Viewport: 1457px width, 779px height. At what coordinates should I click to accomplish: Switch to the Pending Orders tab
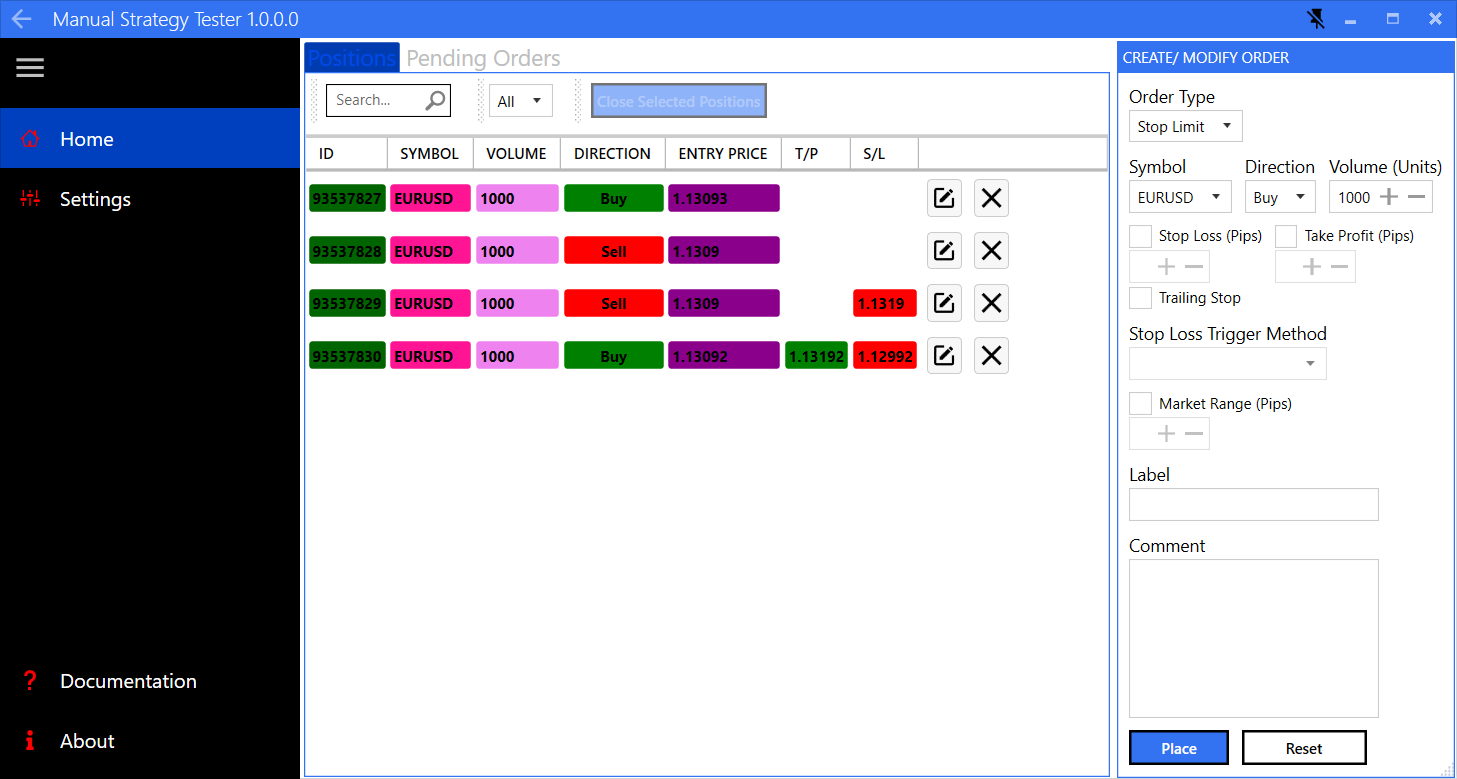tap(483, 58)
